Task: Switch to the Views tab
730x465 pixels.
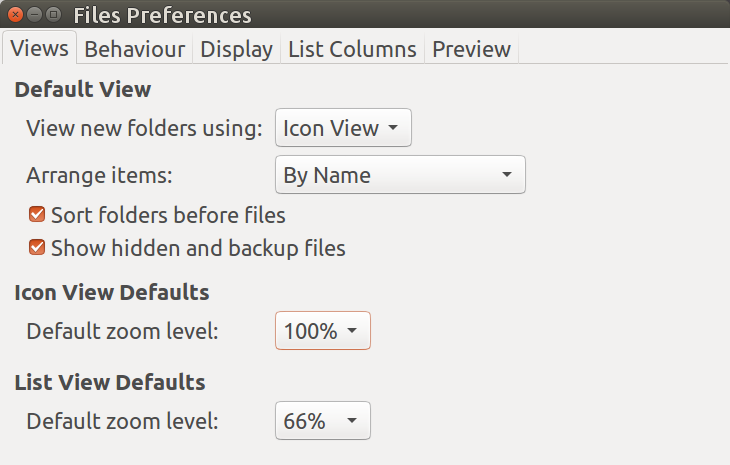Action: [x=40, y=48]
